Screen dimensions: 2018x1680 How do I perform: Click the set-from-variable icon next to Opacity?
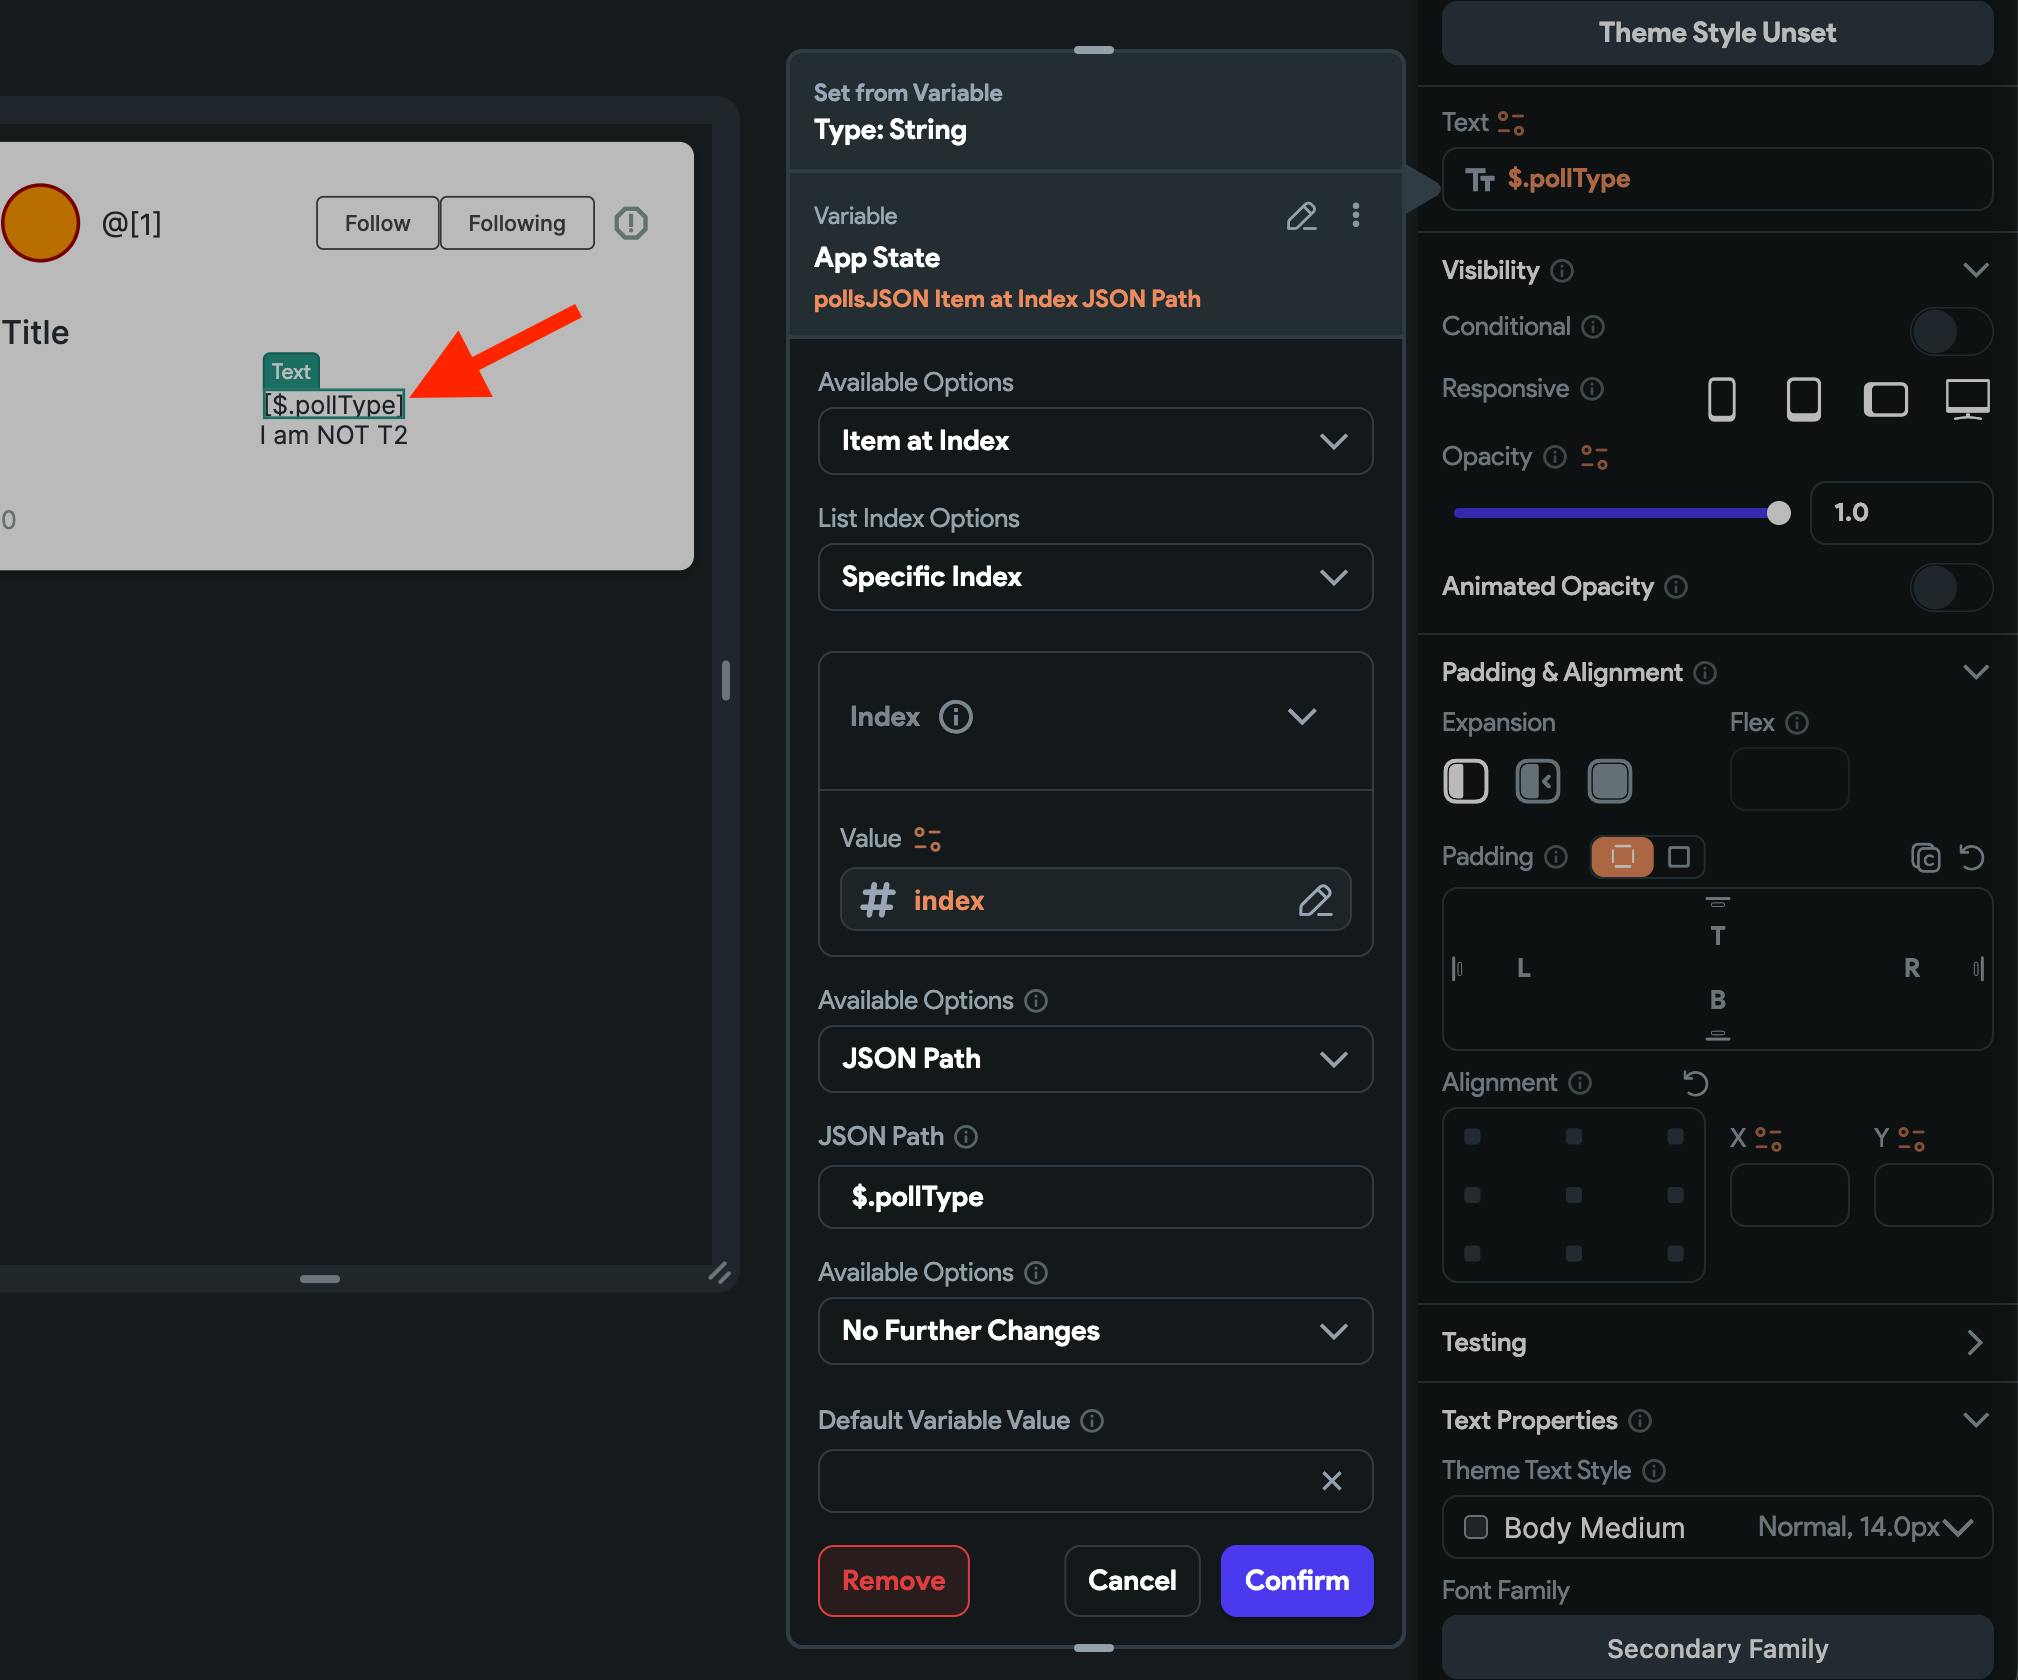click(x=1594, y=458)
